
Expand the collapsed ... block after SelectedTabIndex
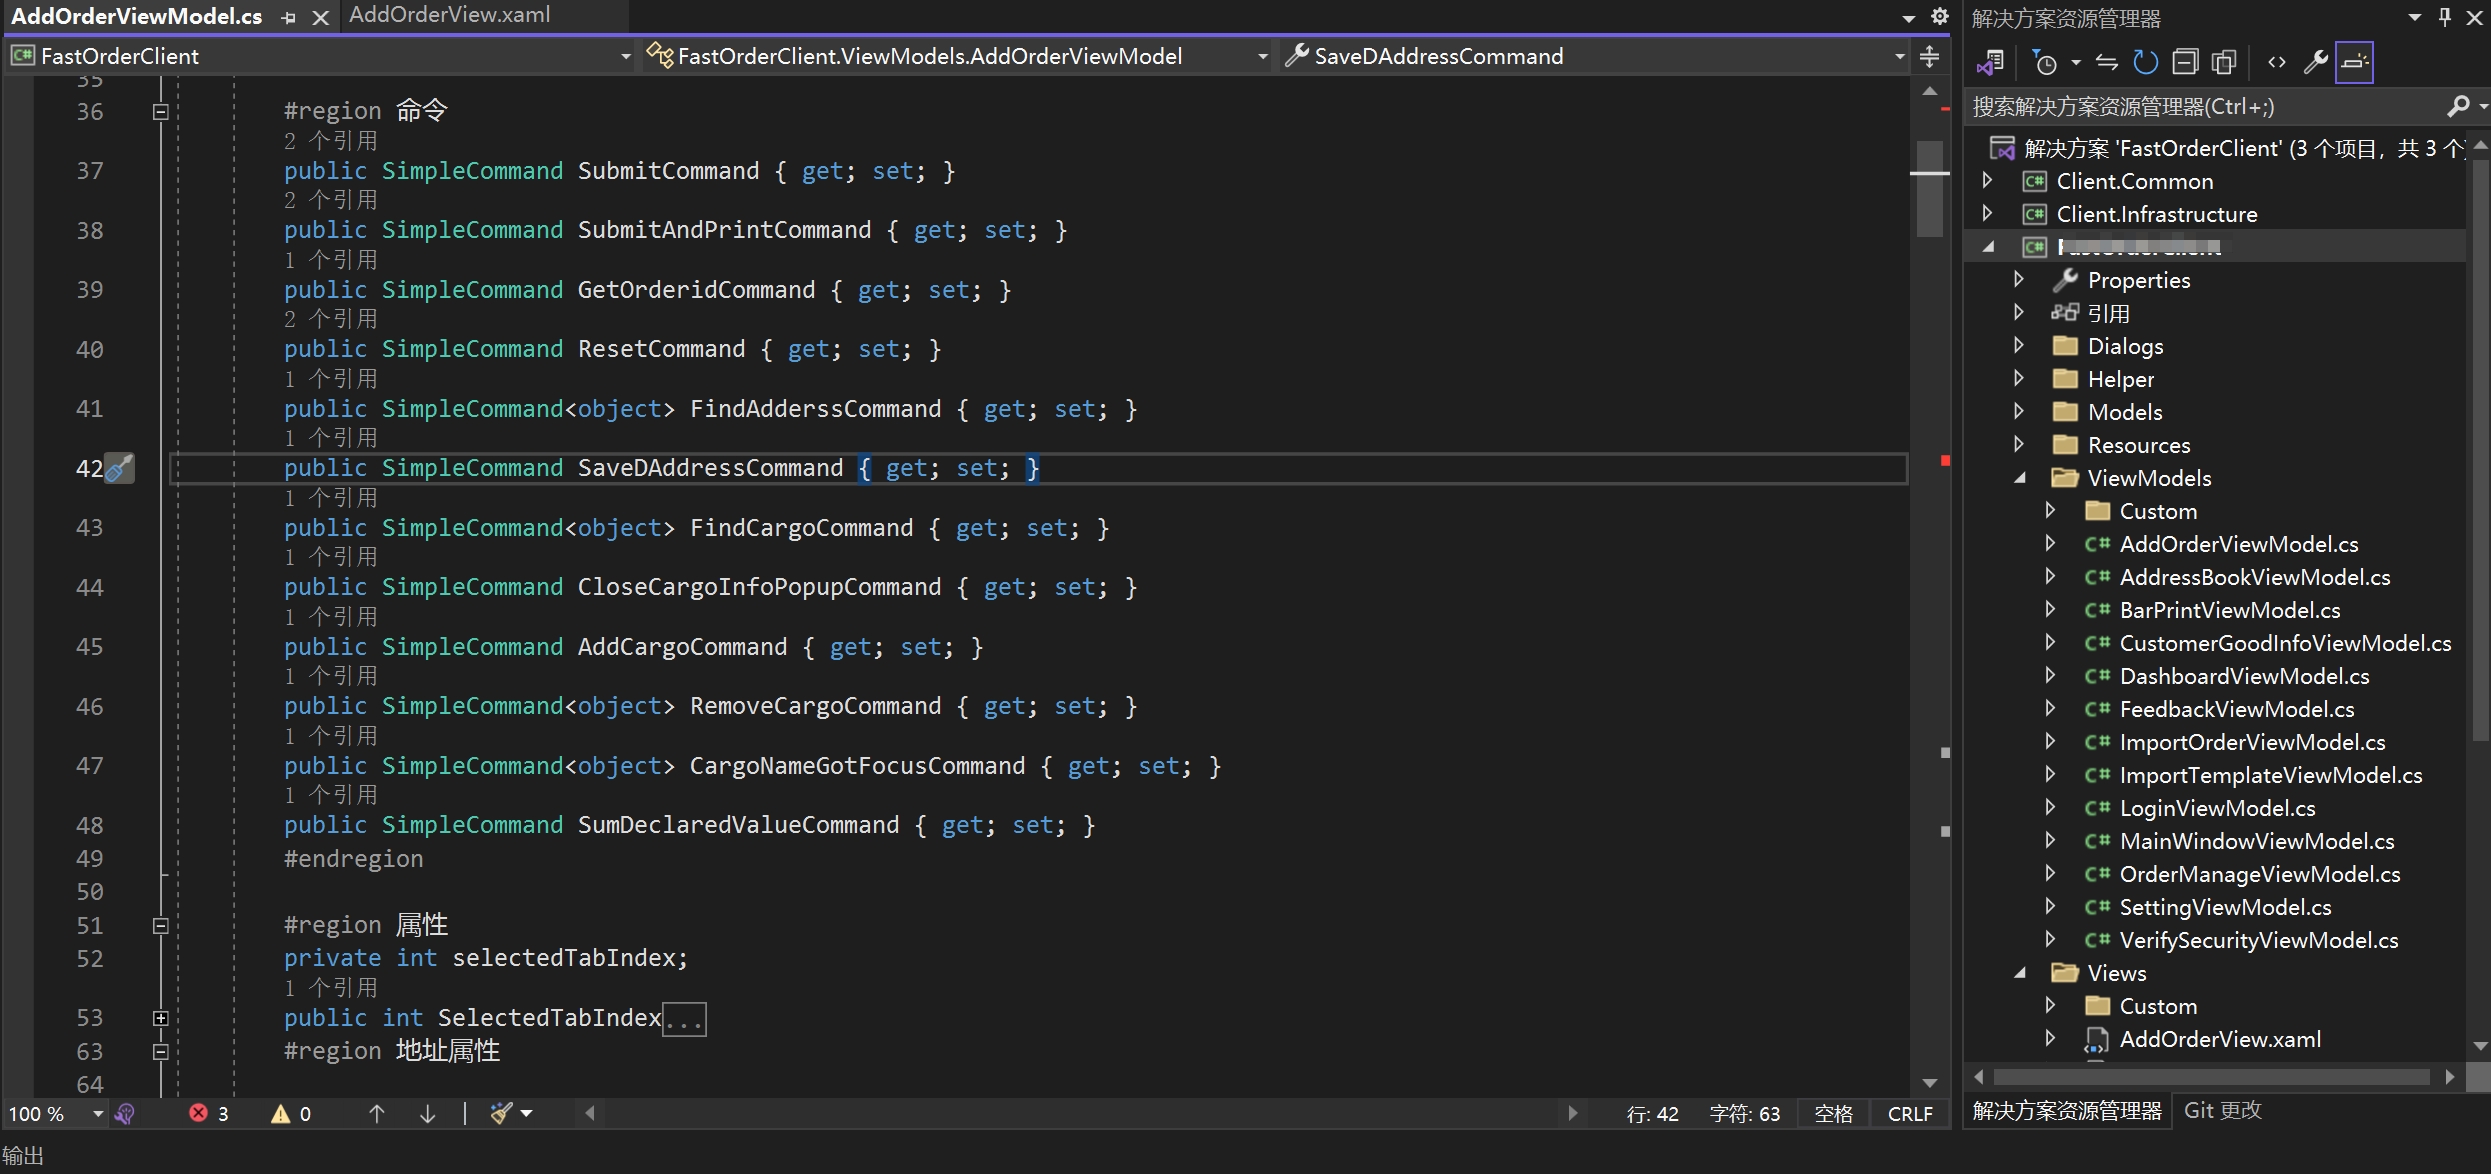point(685,1020)
